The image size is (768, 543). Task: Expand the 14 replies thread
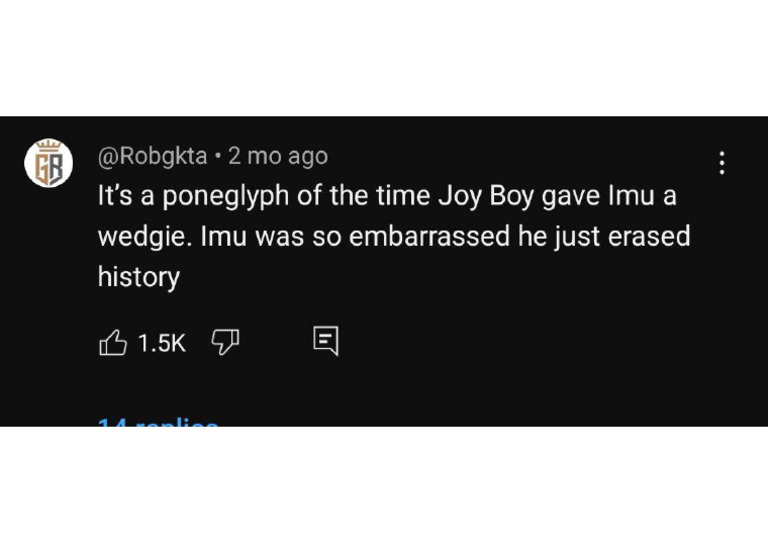point(158,422)
